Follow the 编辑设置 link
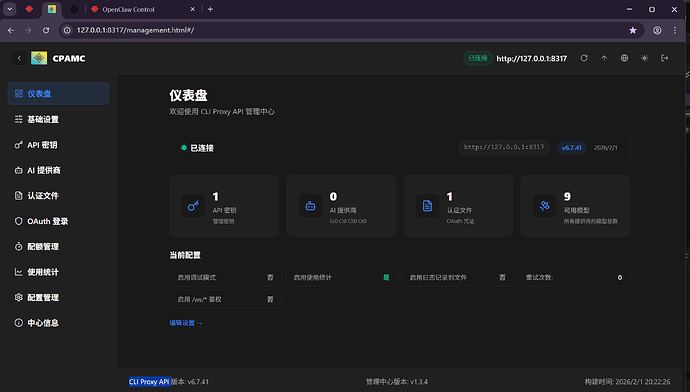This screenshot has width=690, height=392. click(186, 323)
